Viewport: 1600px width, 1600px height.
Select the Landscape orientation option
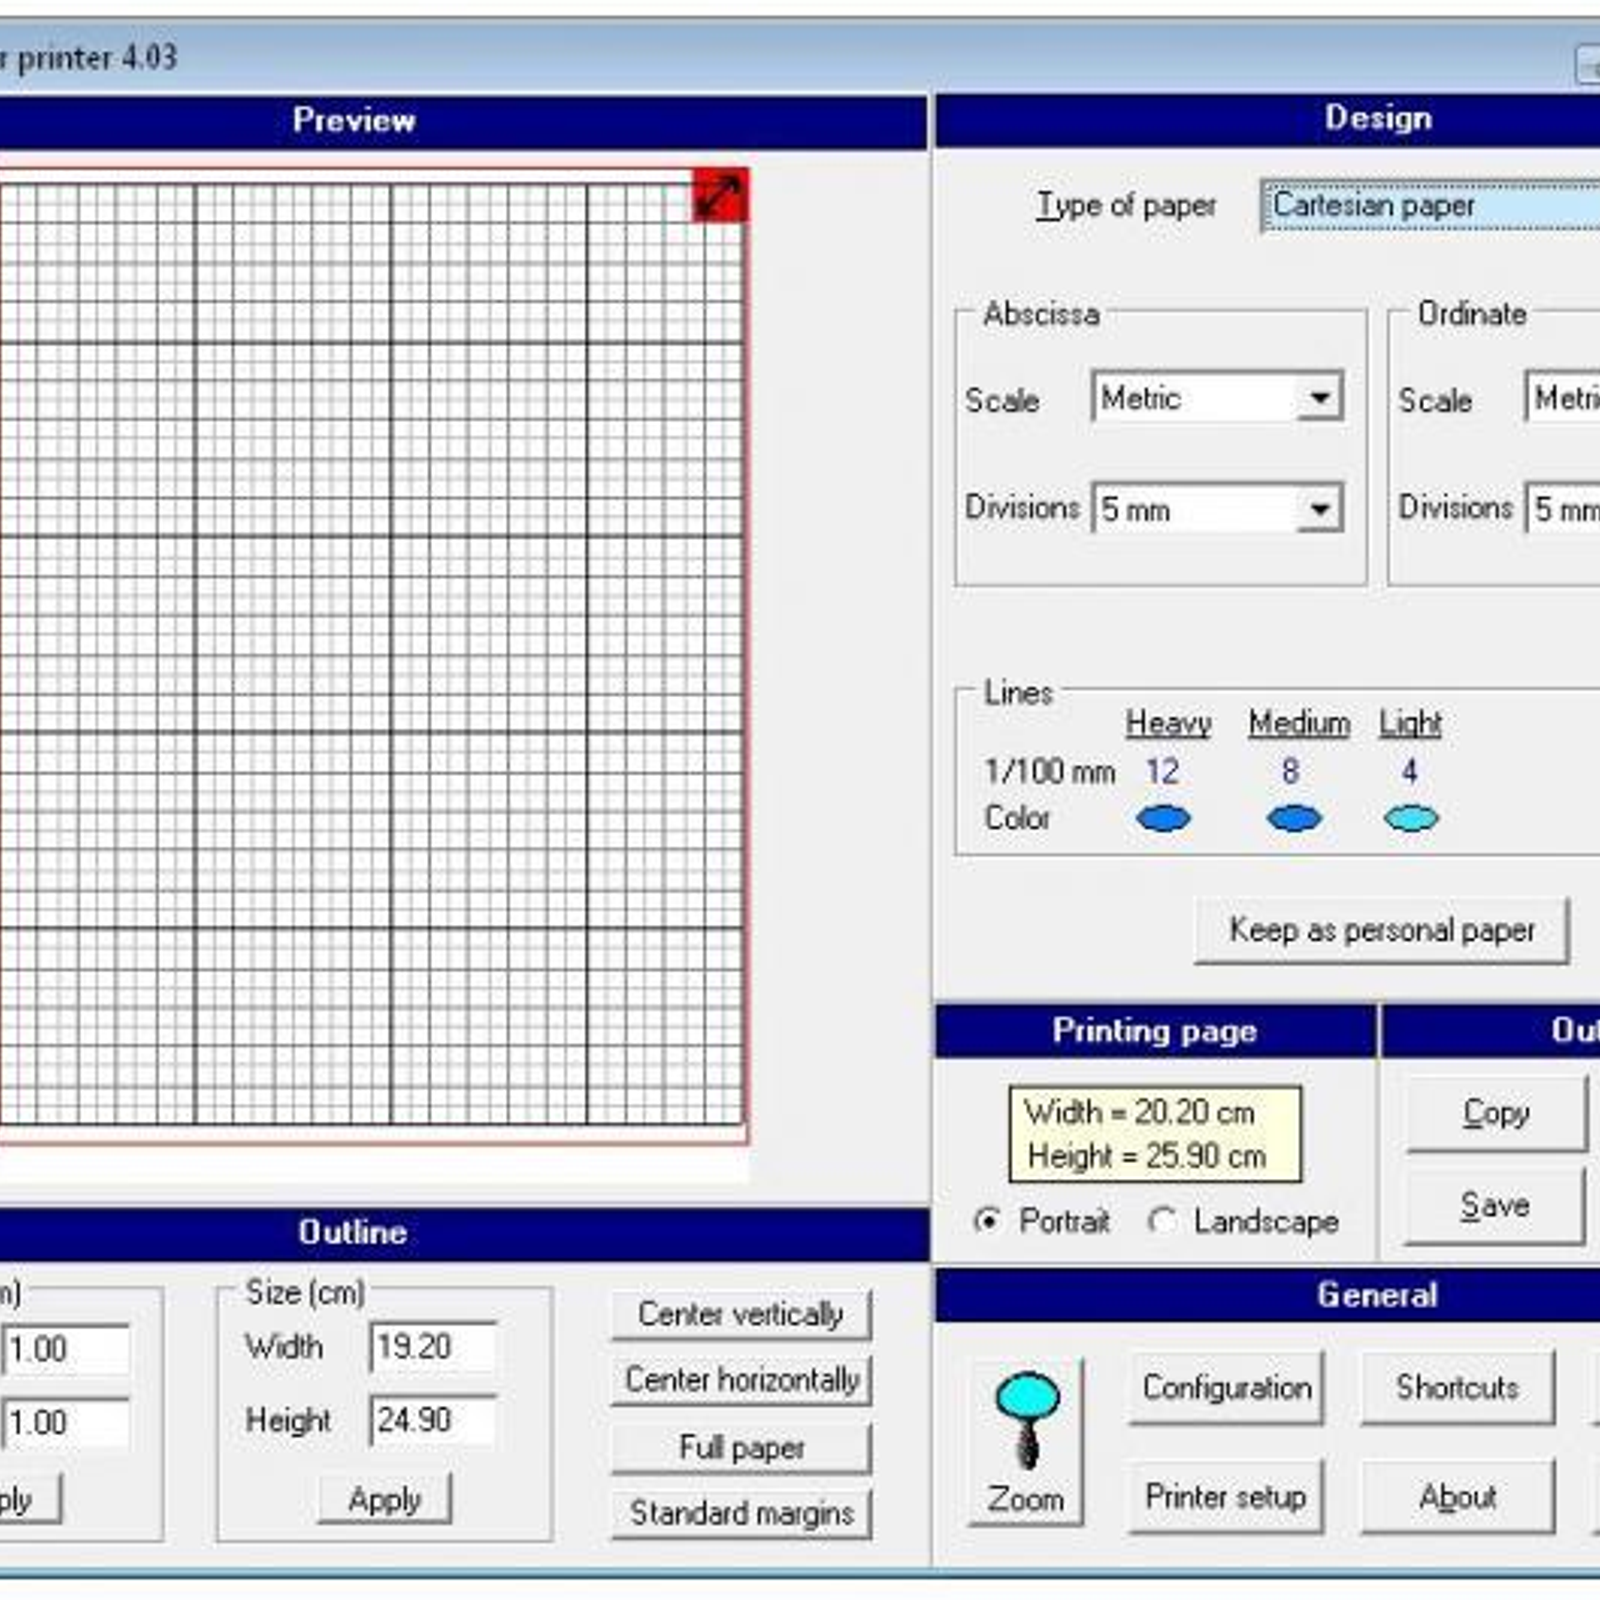point(1162,1221)
